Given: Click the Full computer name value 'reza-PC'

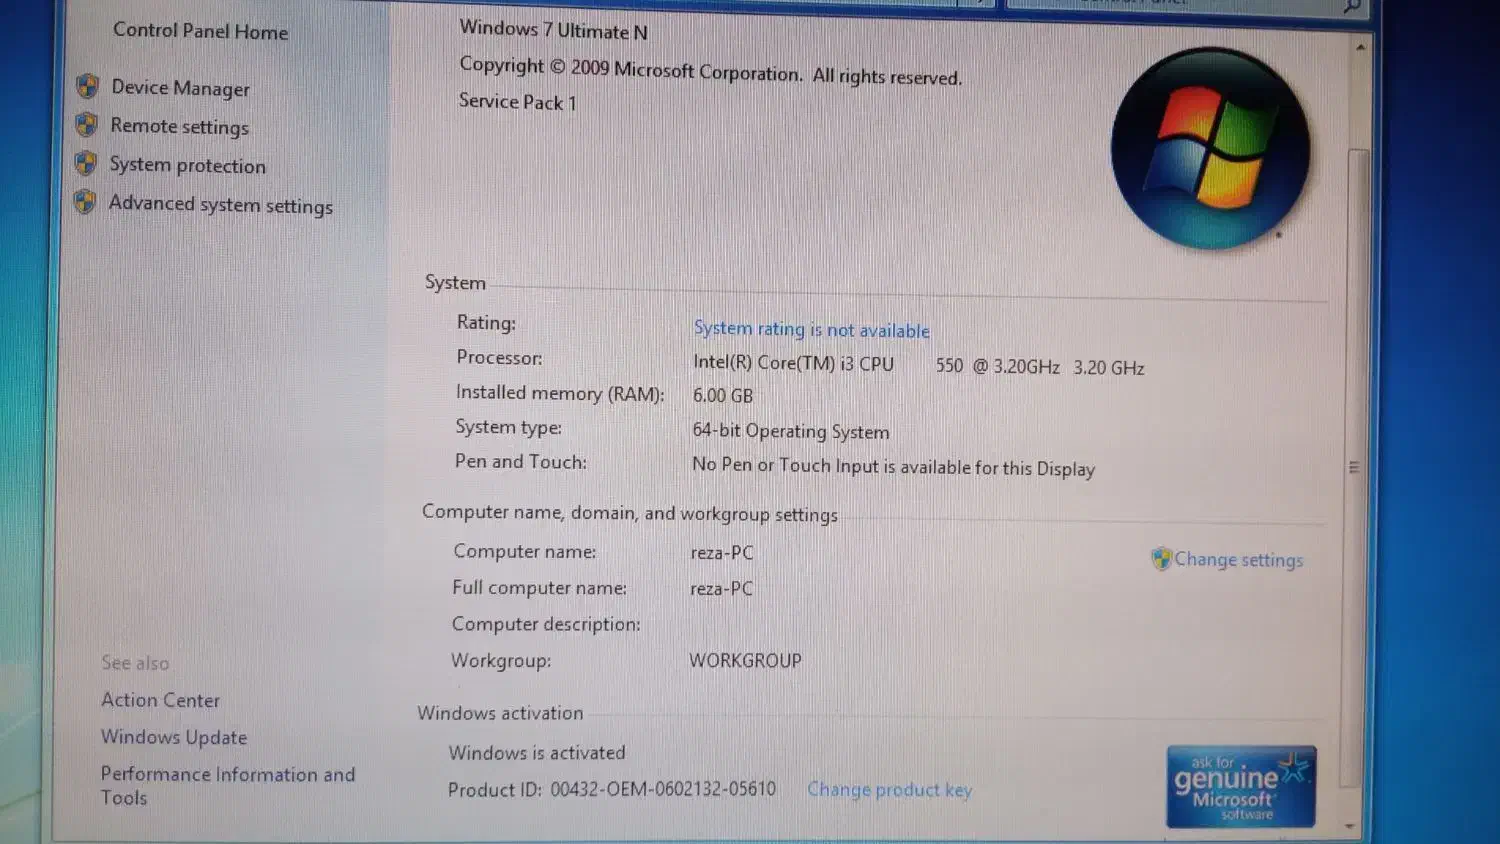Looking at the screenshot, I should (x=721, y=589).
